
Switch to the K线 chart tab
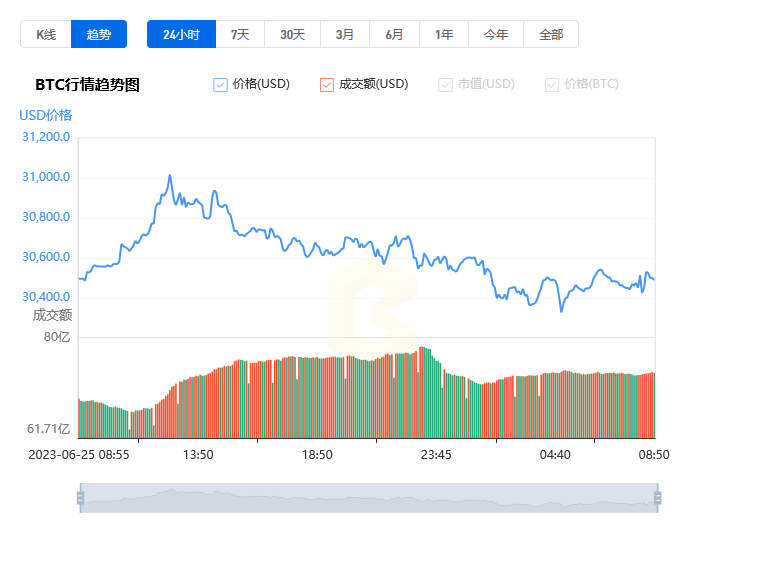tap(46, 34)
